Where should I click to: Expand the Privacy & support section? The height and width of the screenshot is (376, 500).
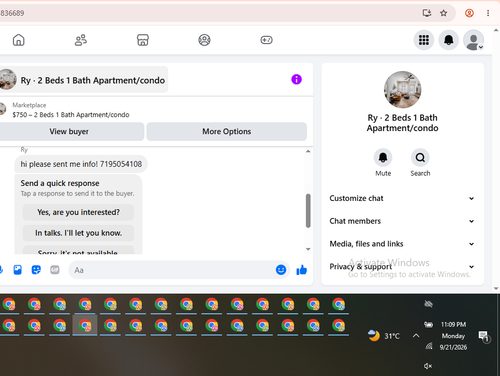[402, 266]
